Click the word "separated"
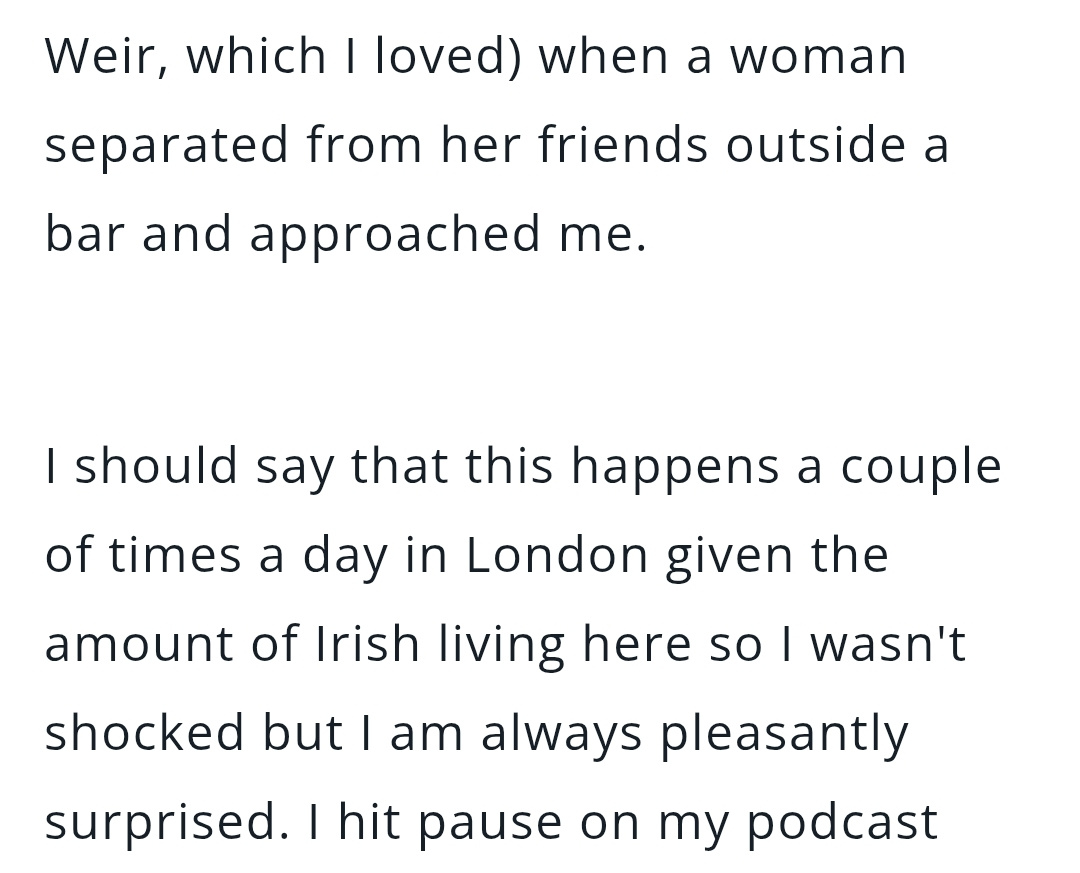This screenshot has height=873, width=1080. pos(167,146)
